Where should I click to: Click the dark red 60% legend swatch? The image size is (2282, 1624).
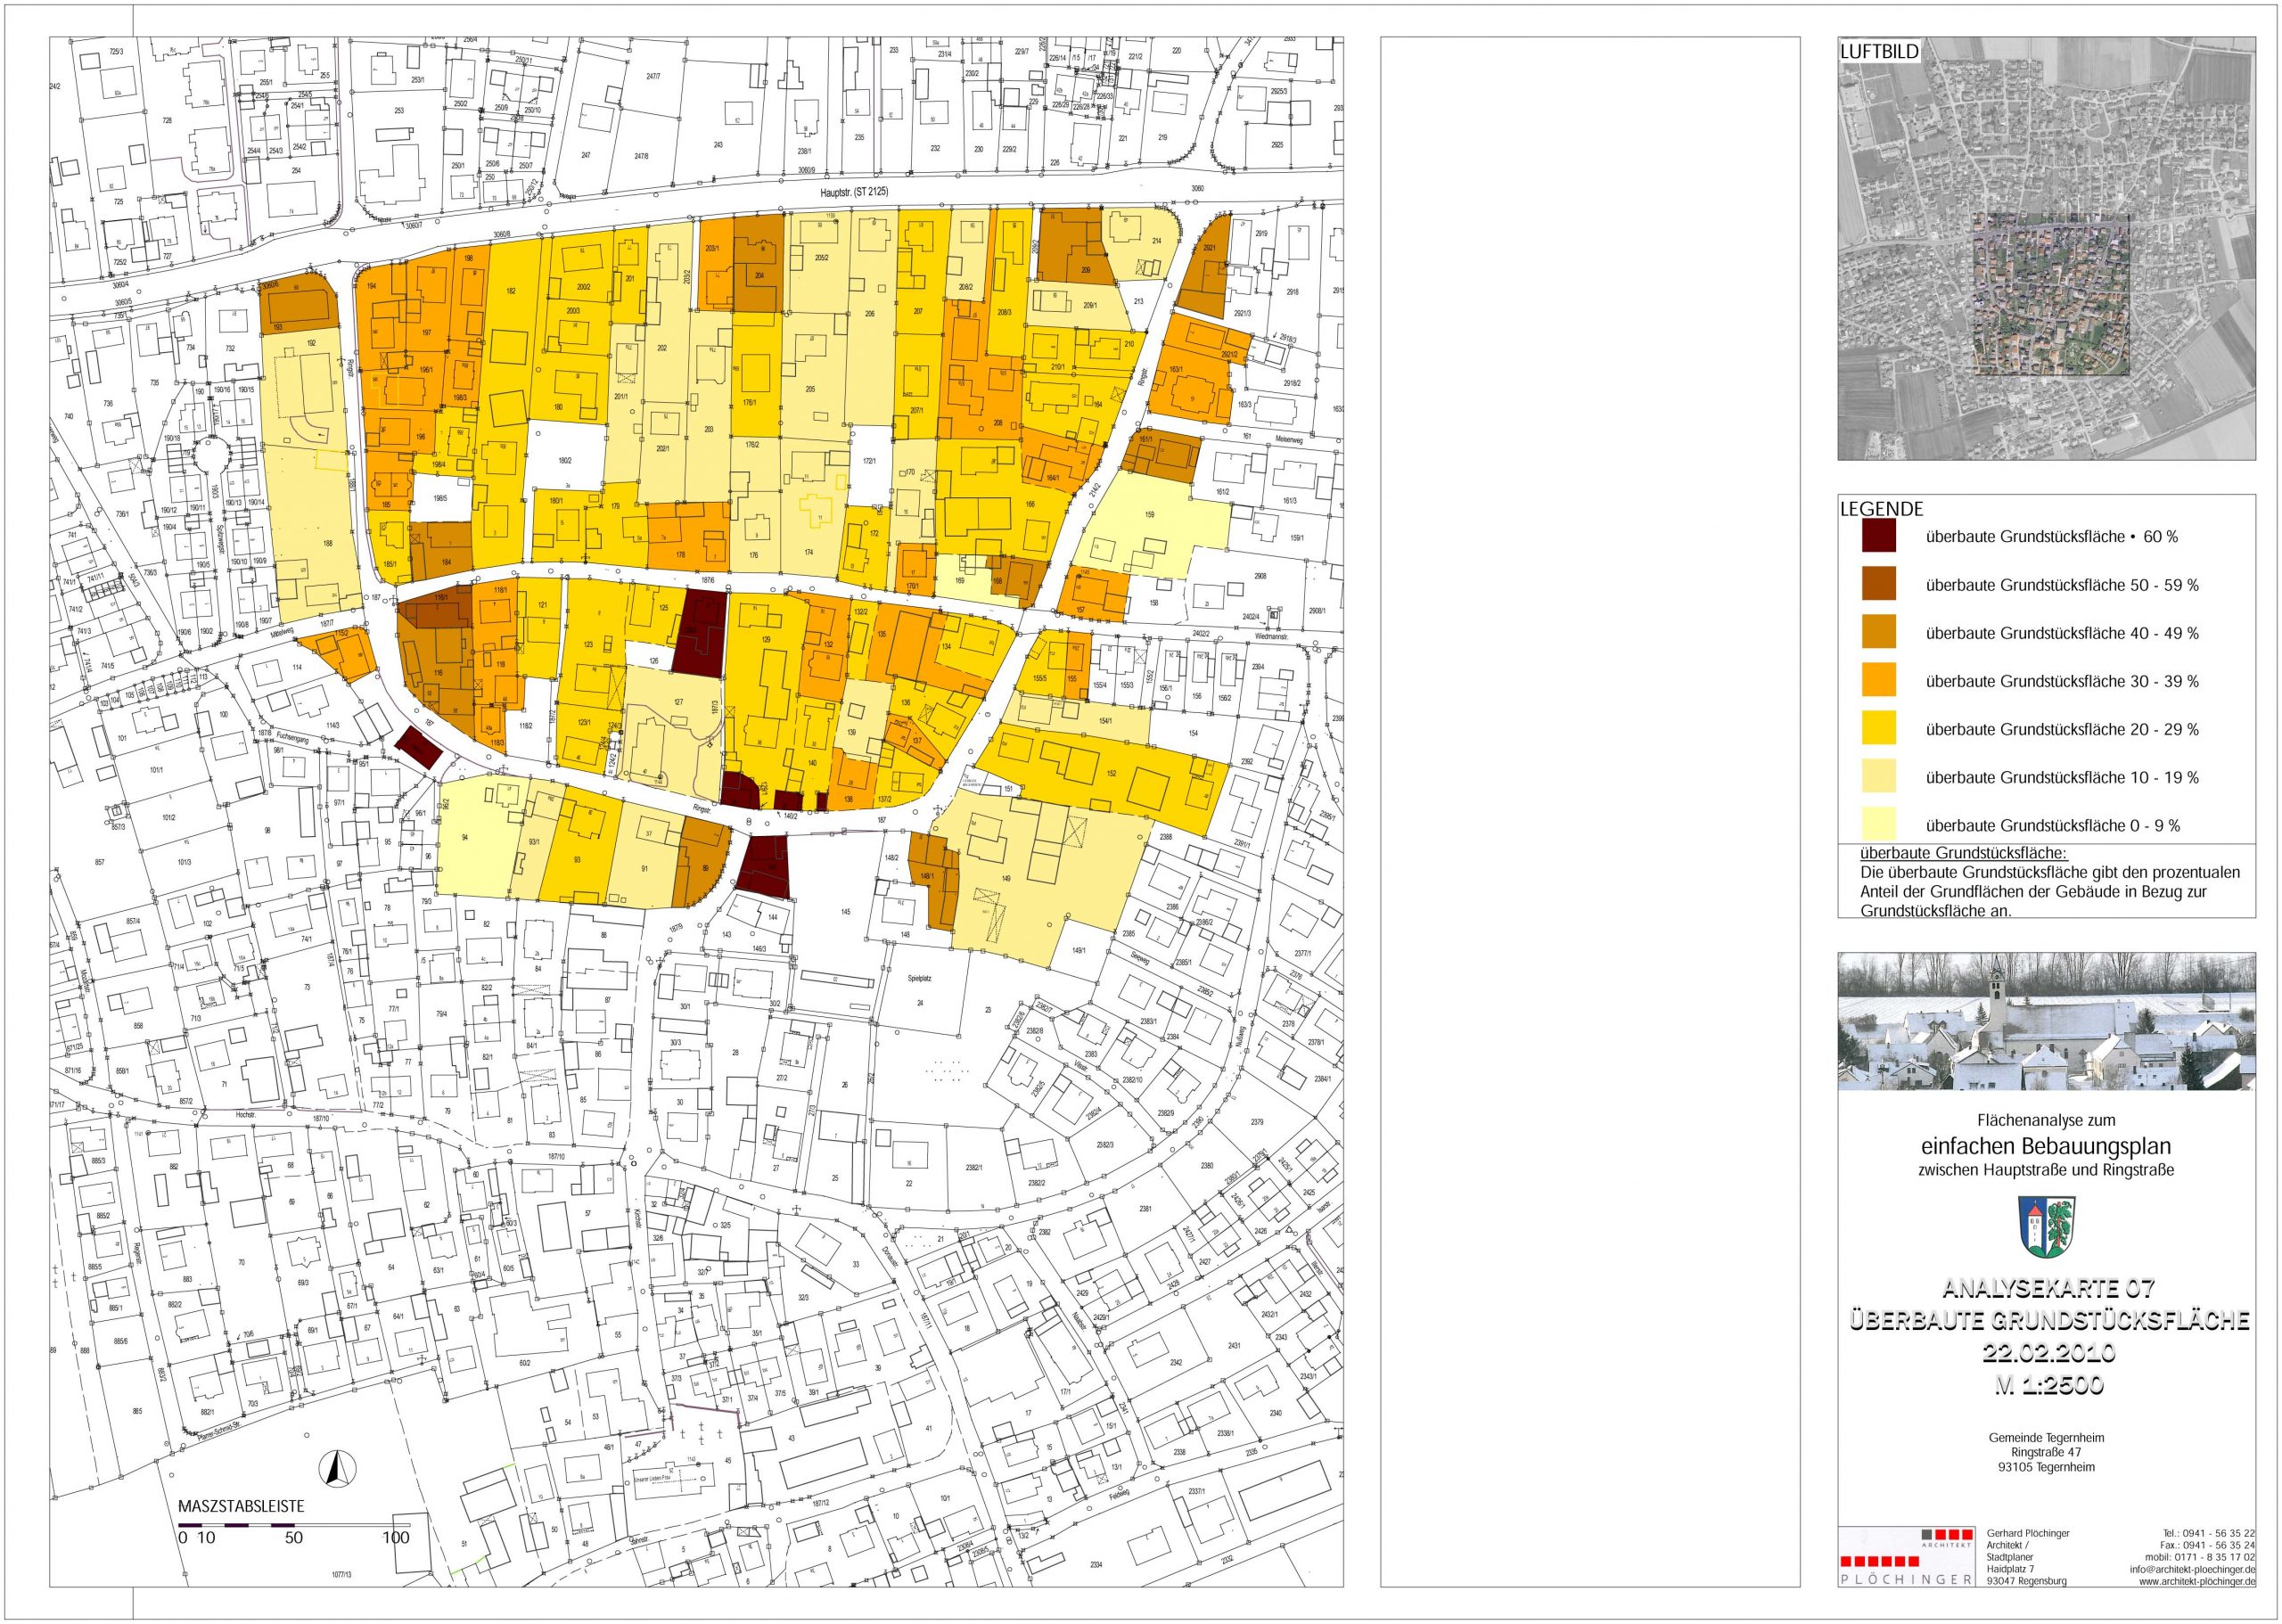click(1878, 537)
